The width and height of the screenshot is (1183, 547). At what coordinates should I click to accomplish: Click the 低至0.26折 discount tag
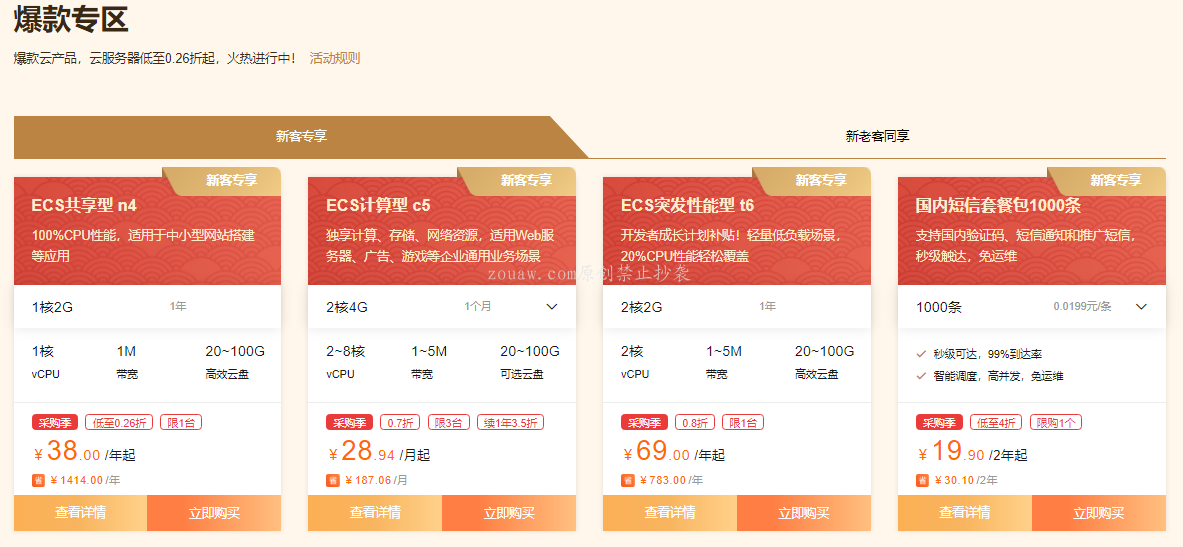pyautogui.click(x=119, y=422)
